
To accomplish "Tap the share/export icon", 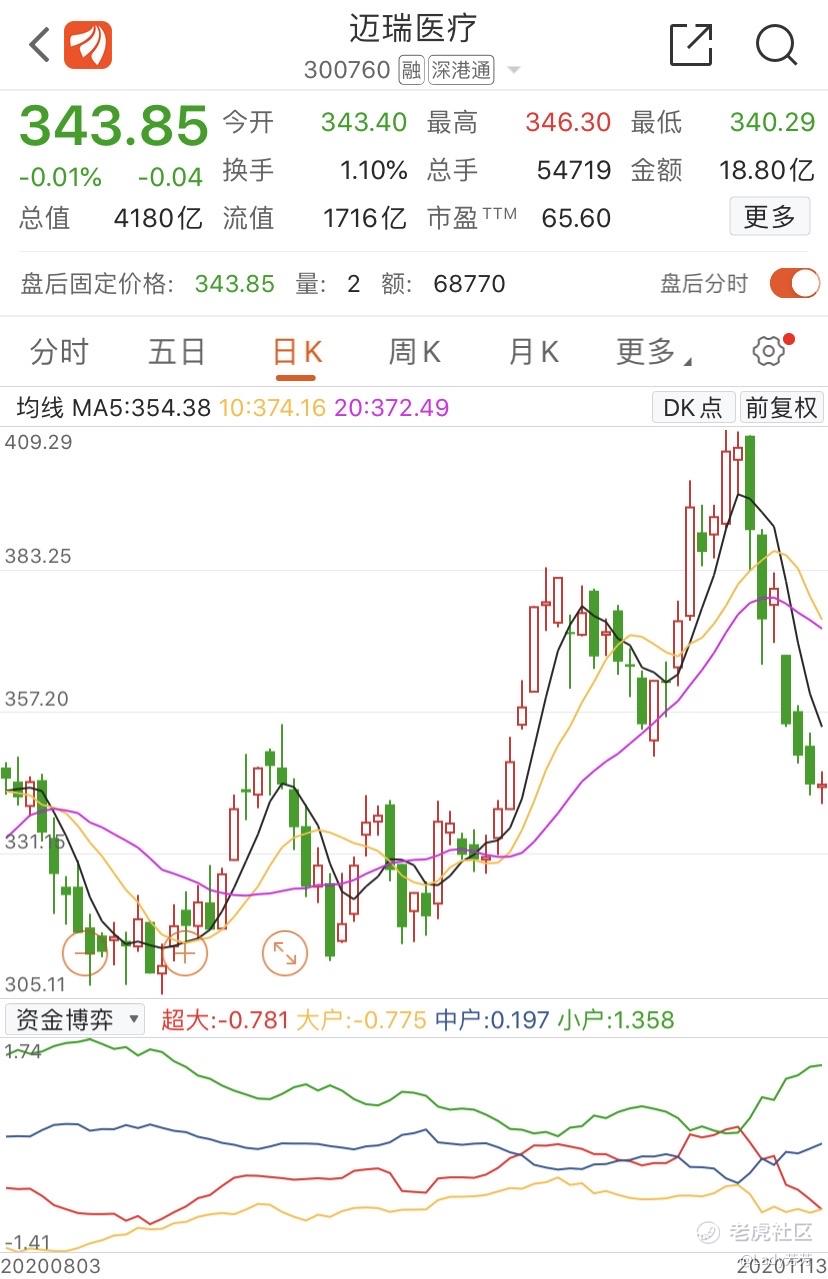I will [690, 45].
